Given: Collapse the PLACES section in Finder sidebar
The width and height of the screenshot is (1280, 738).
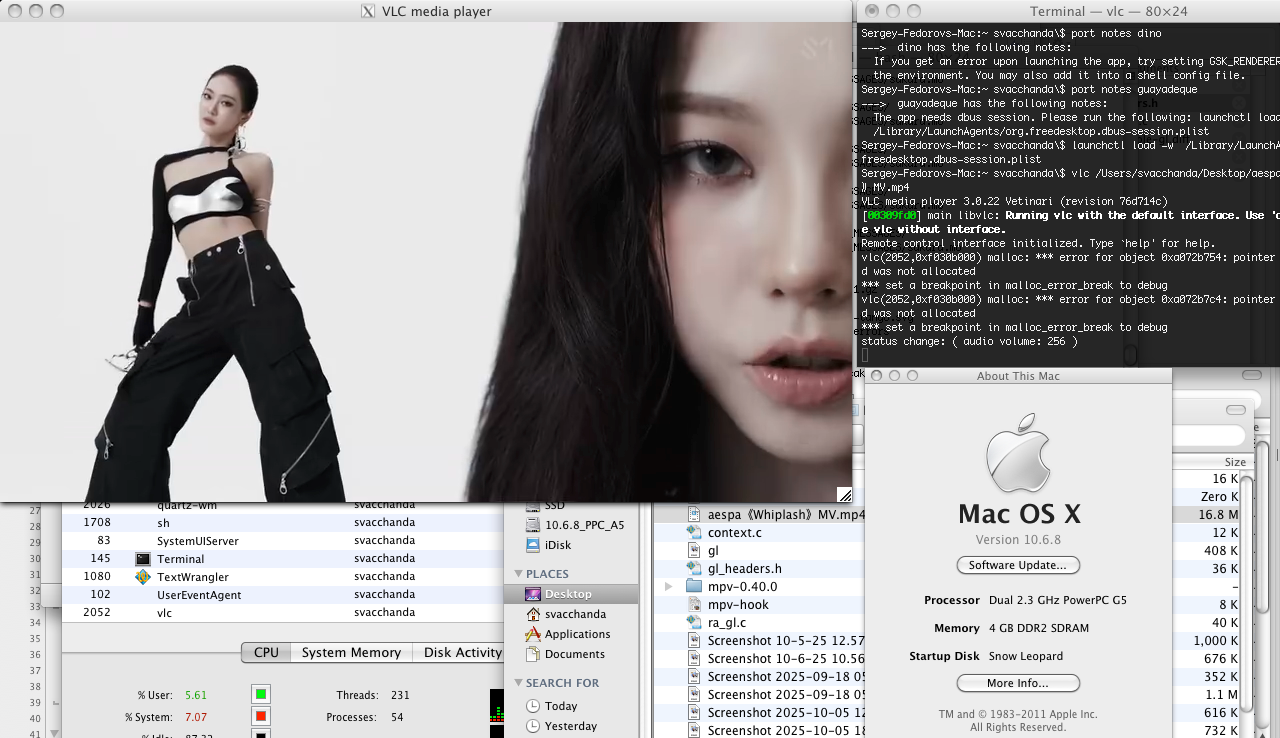Looking at the screenshot, I should (519, 574).
